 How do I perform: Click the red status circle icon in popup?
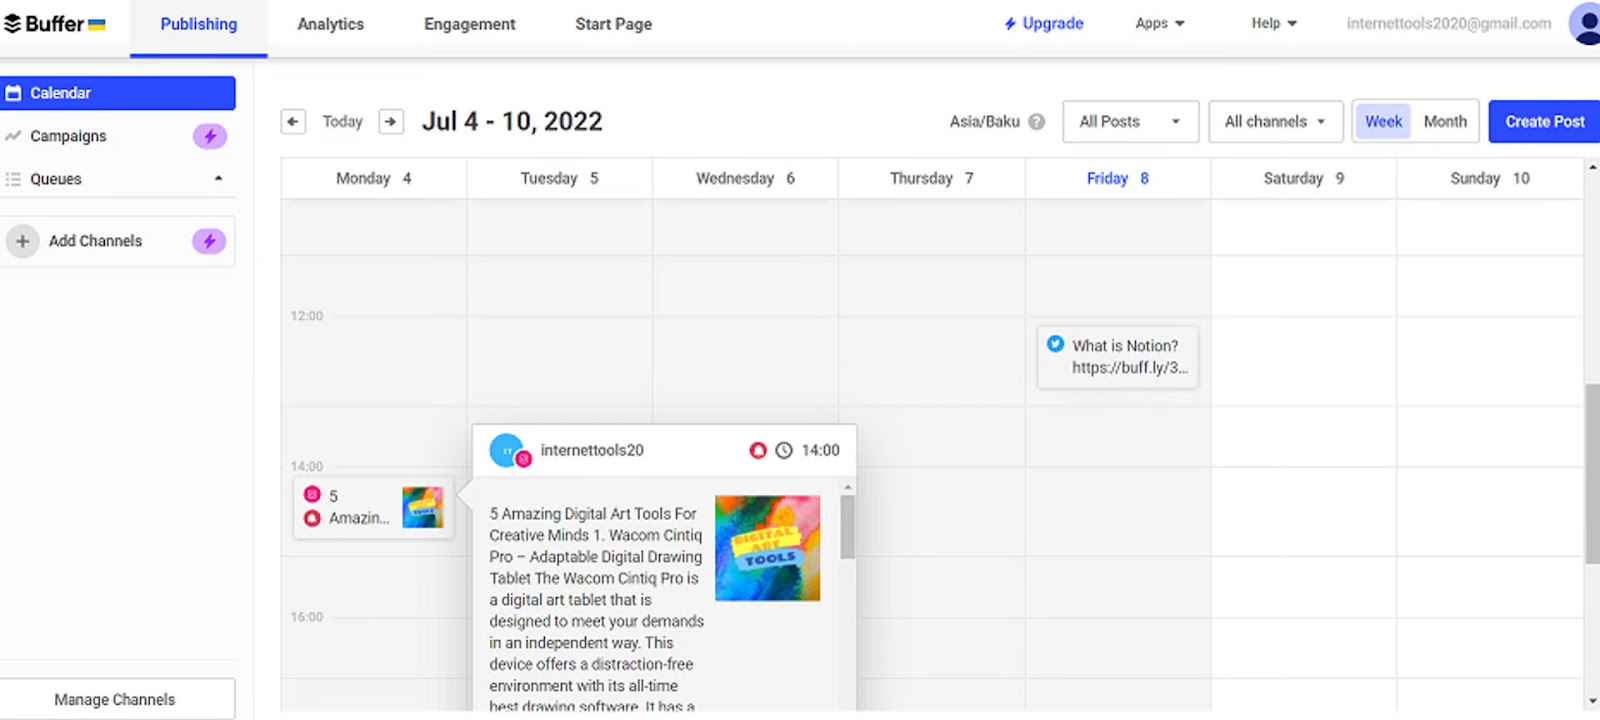(x=758, y=451)
